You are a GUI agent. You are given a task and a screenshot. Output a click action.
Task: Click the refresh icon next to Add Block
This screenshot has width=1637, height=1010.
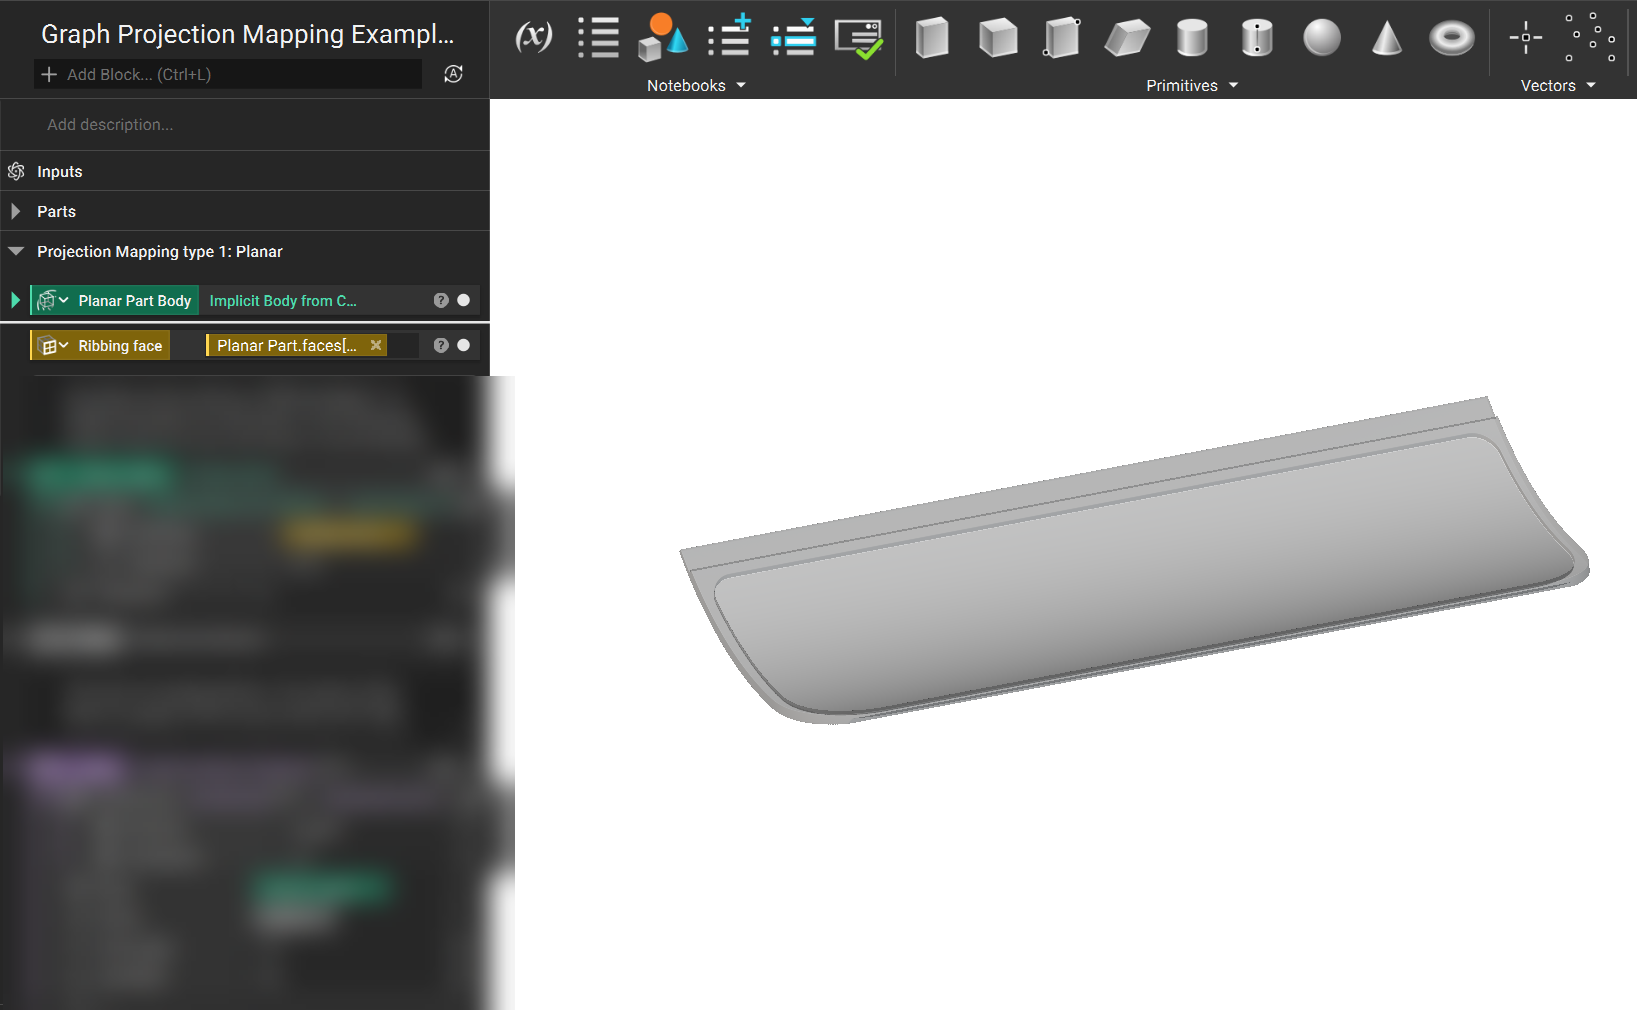(453, 74)
